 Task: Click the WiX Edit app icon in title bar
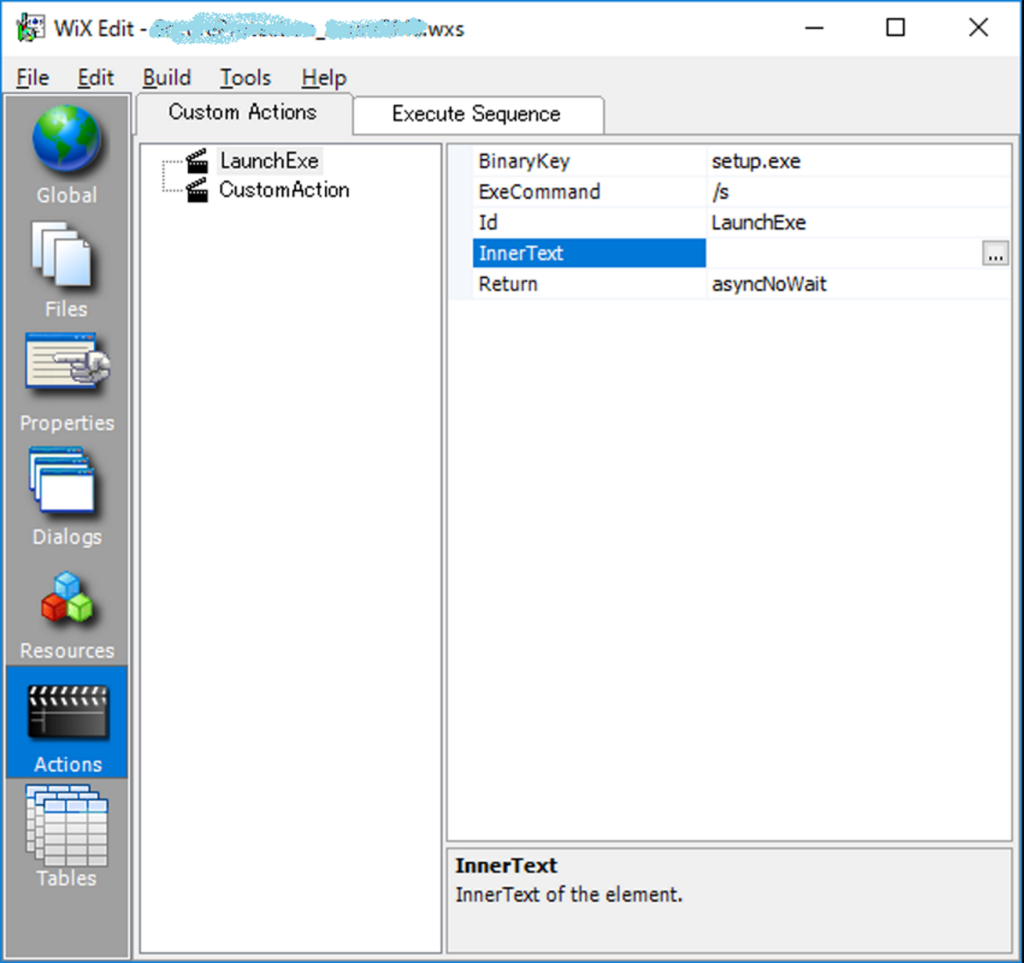(30, 27)
